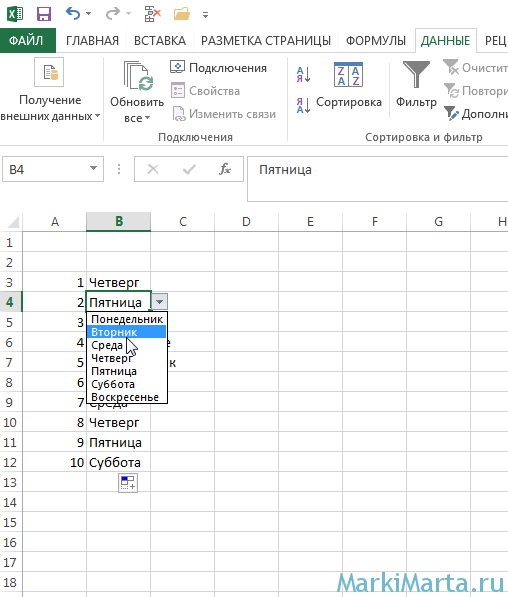Click the formula bar showing Пятница
The height and width of the screenshot is (597, 508).
point(377,179)
